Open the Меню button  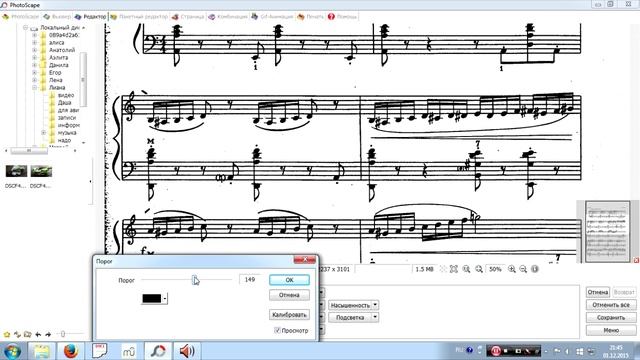tap(611, 330)
